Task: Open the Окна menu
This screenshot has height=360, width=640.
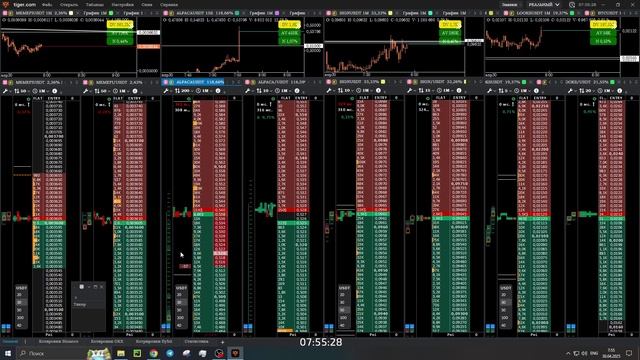Action: click(147, 4)
